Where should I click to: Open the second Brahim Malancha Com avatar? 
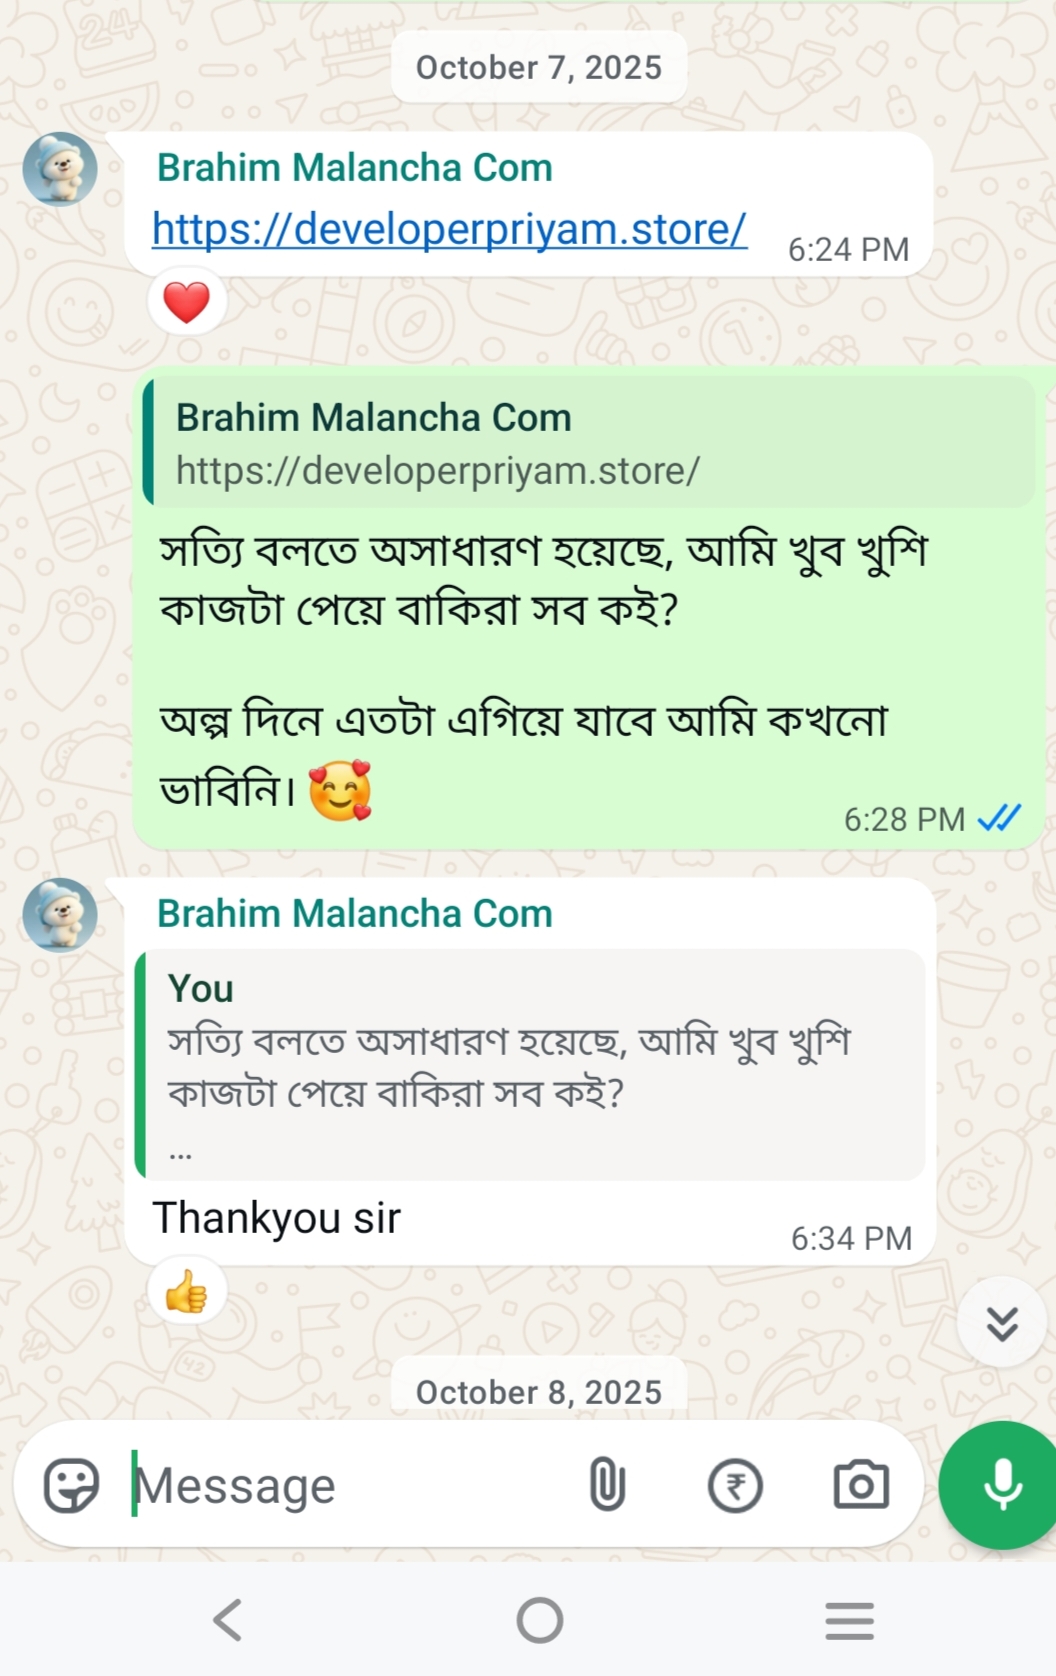60,915
